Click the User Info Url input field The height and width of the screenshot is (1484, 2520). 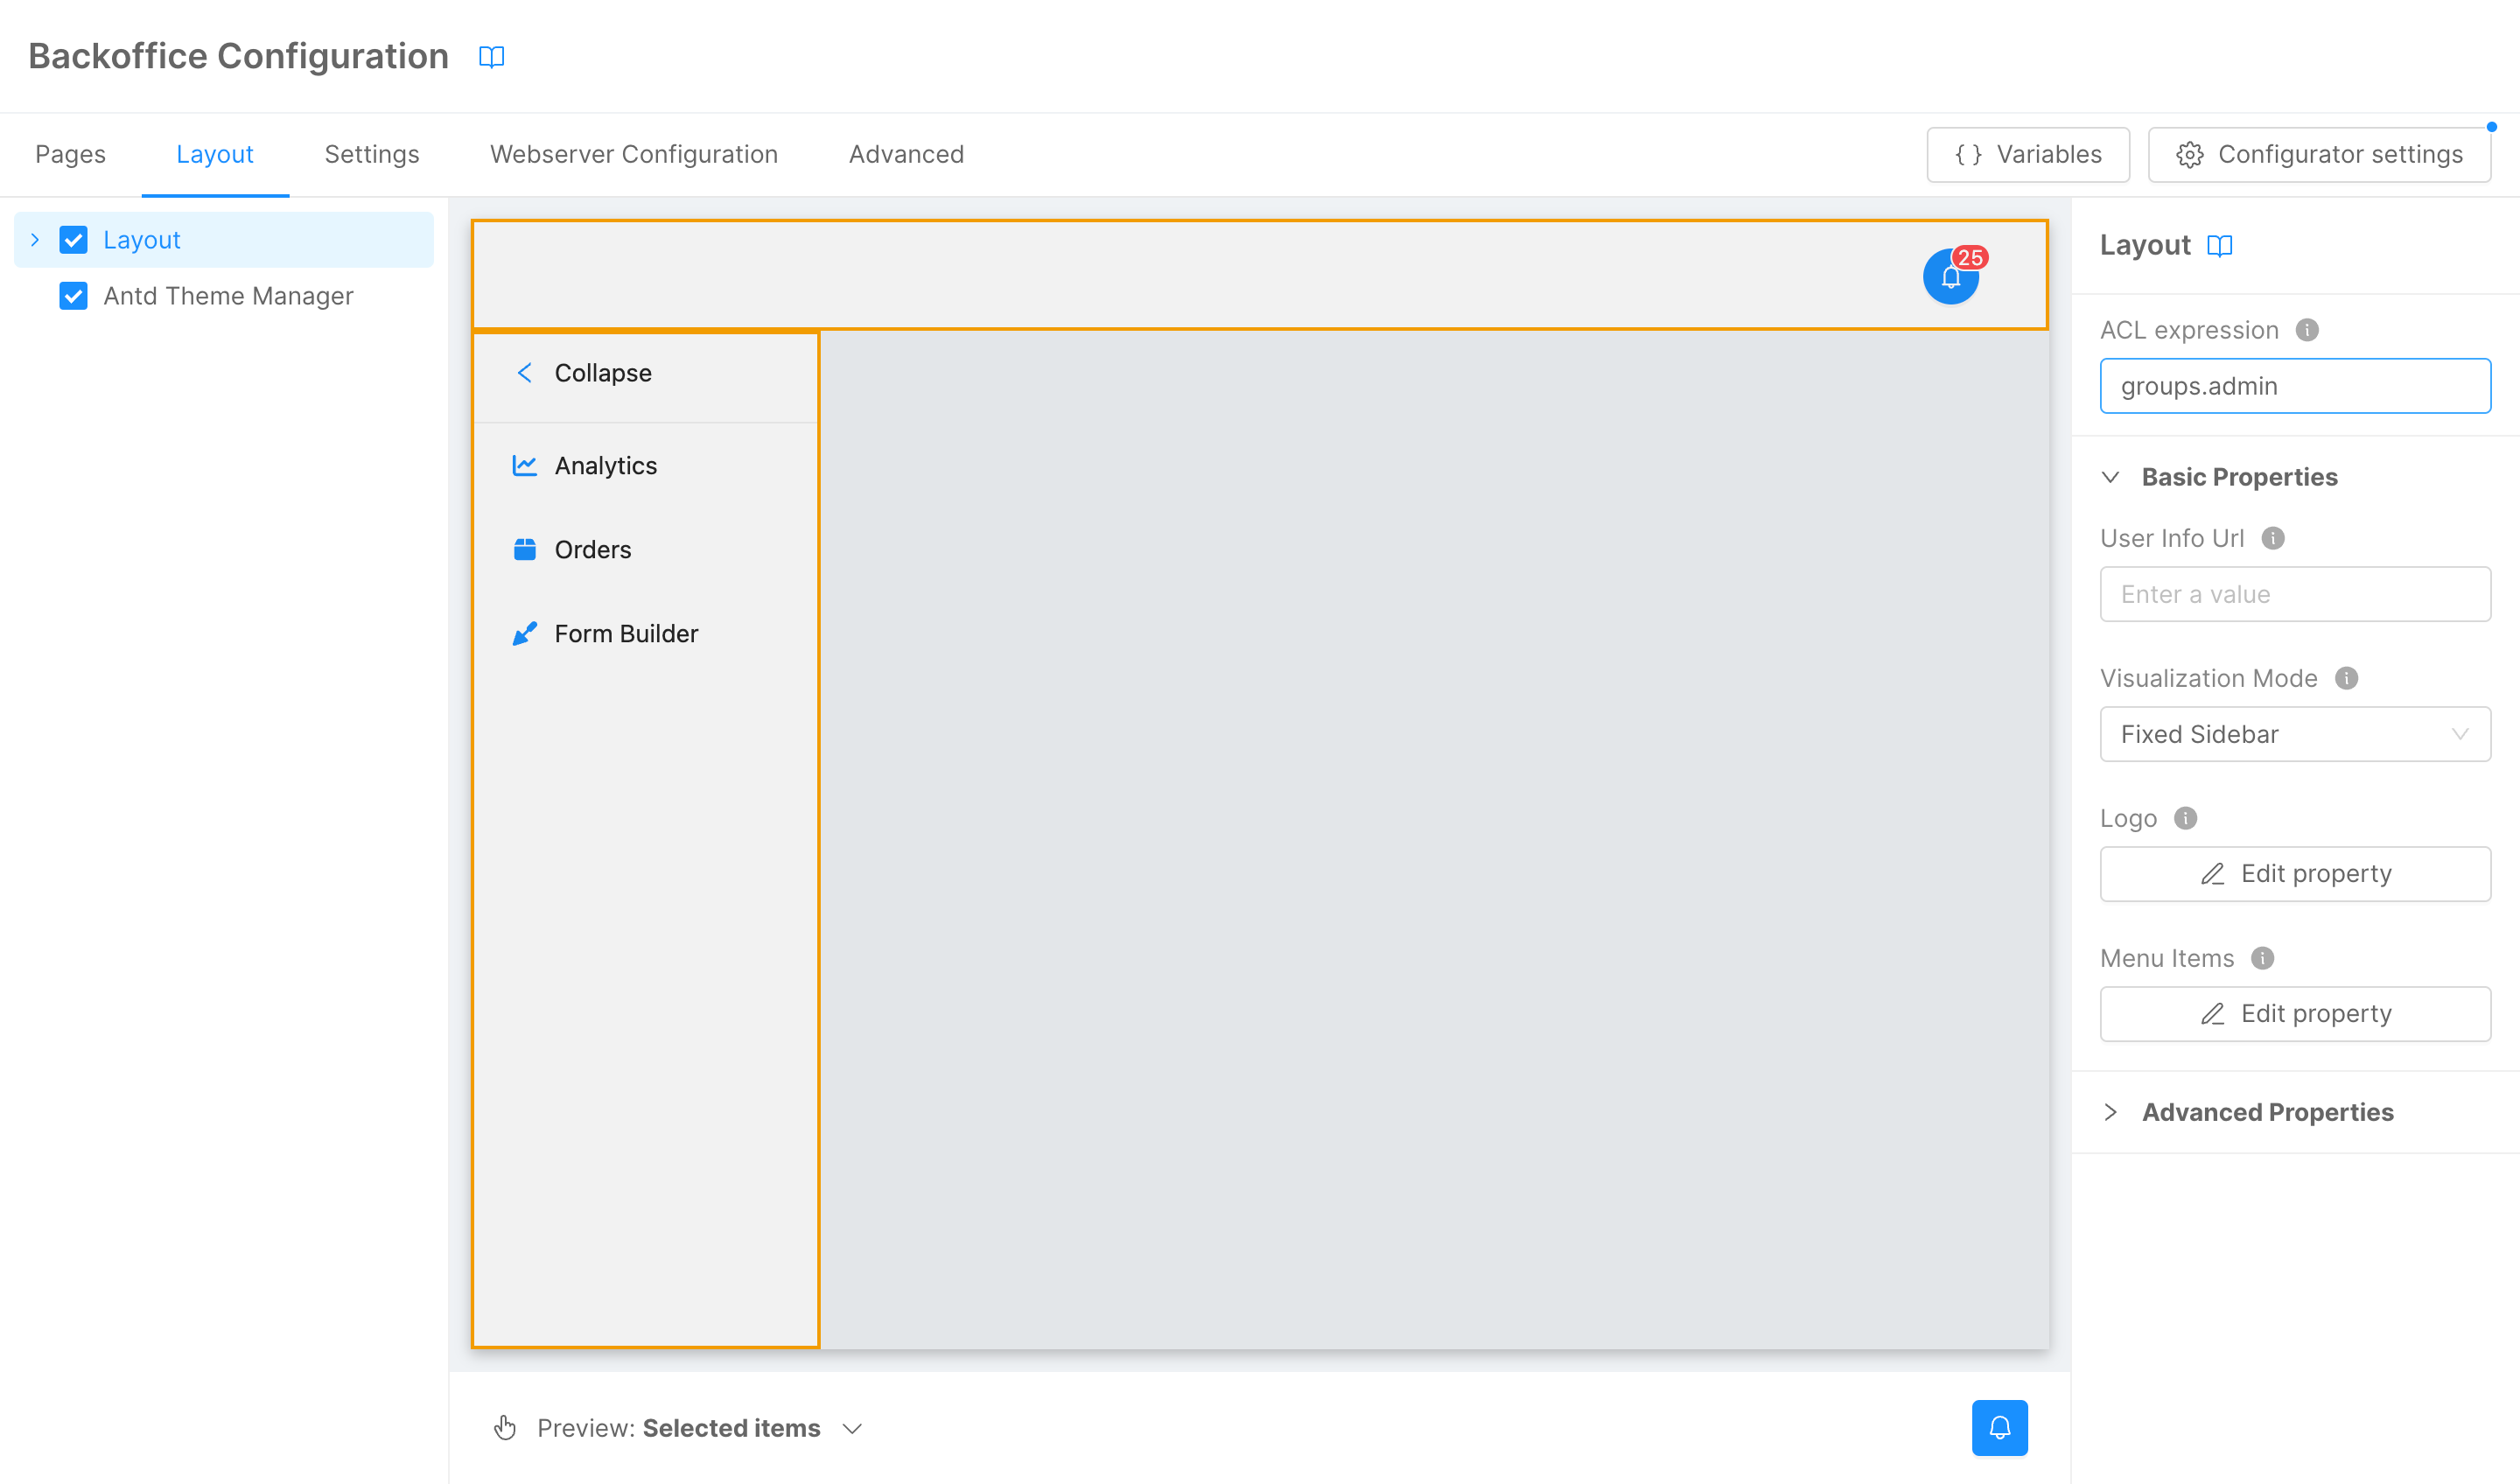coord(2294,594)
